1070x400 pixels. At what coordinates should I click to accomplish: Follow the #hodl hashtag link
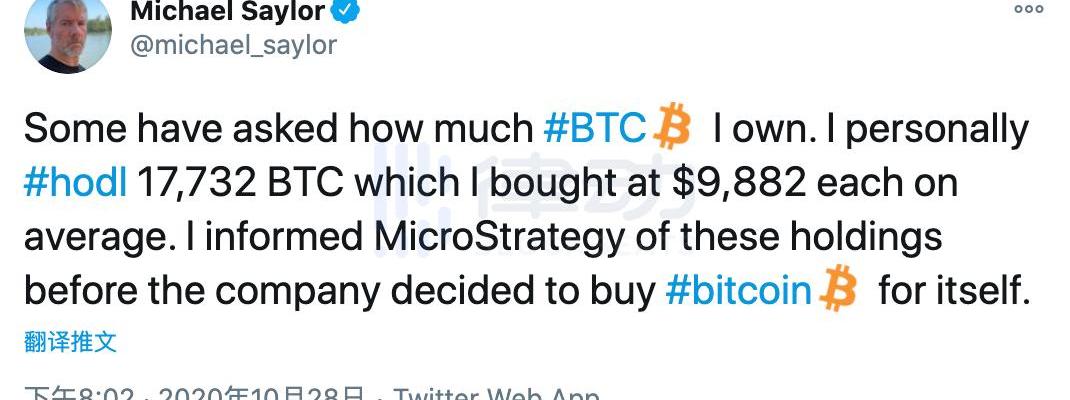point(75,183)
